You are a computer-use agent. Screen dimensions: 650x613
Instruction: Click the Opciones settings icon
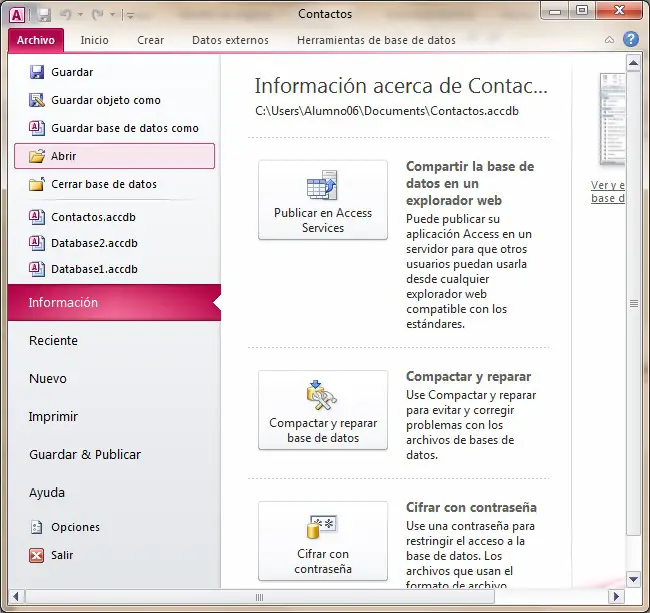click(36, 527)
